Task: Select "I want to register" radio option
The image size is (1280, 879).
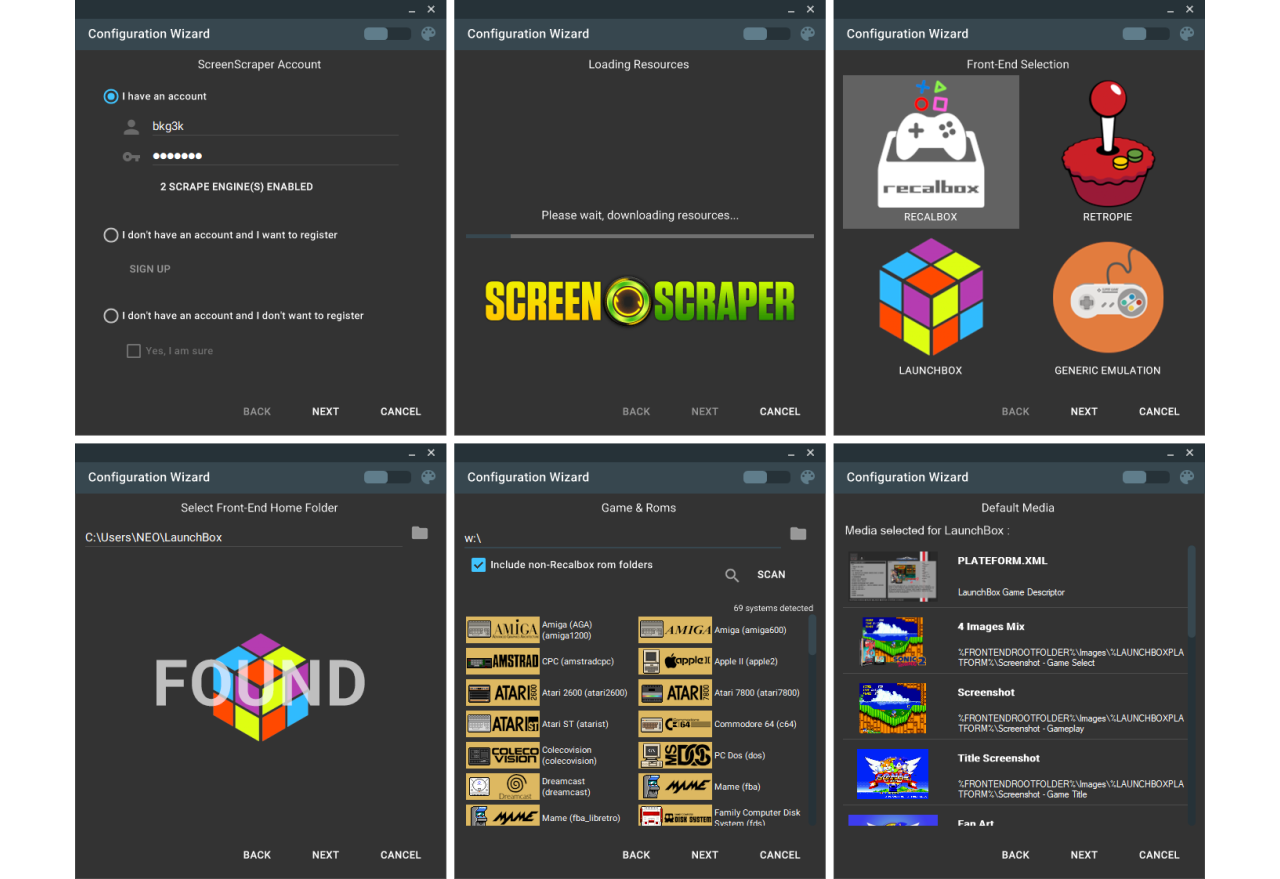Action: coord(111,235)
